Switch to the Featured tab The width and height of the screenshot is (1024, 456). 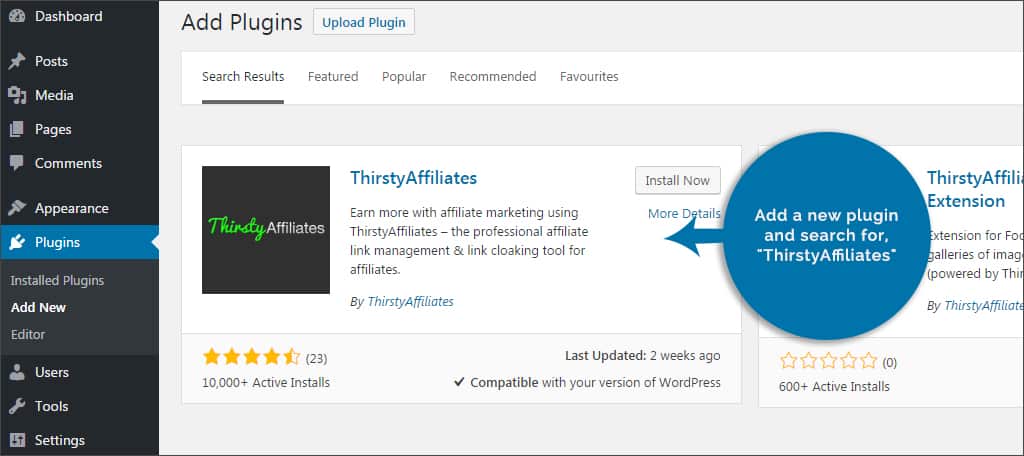333,77
